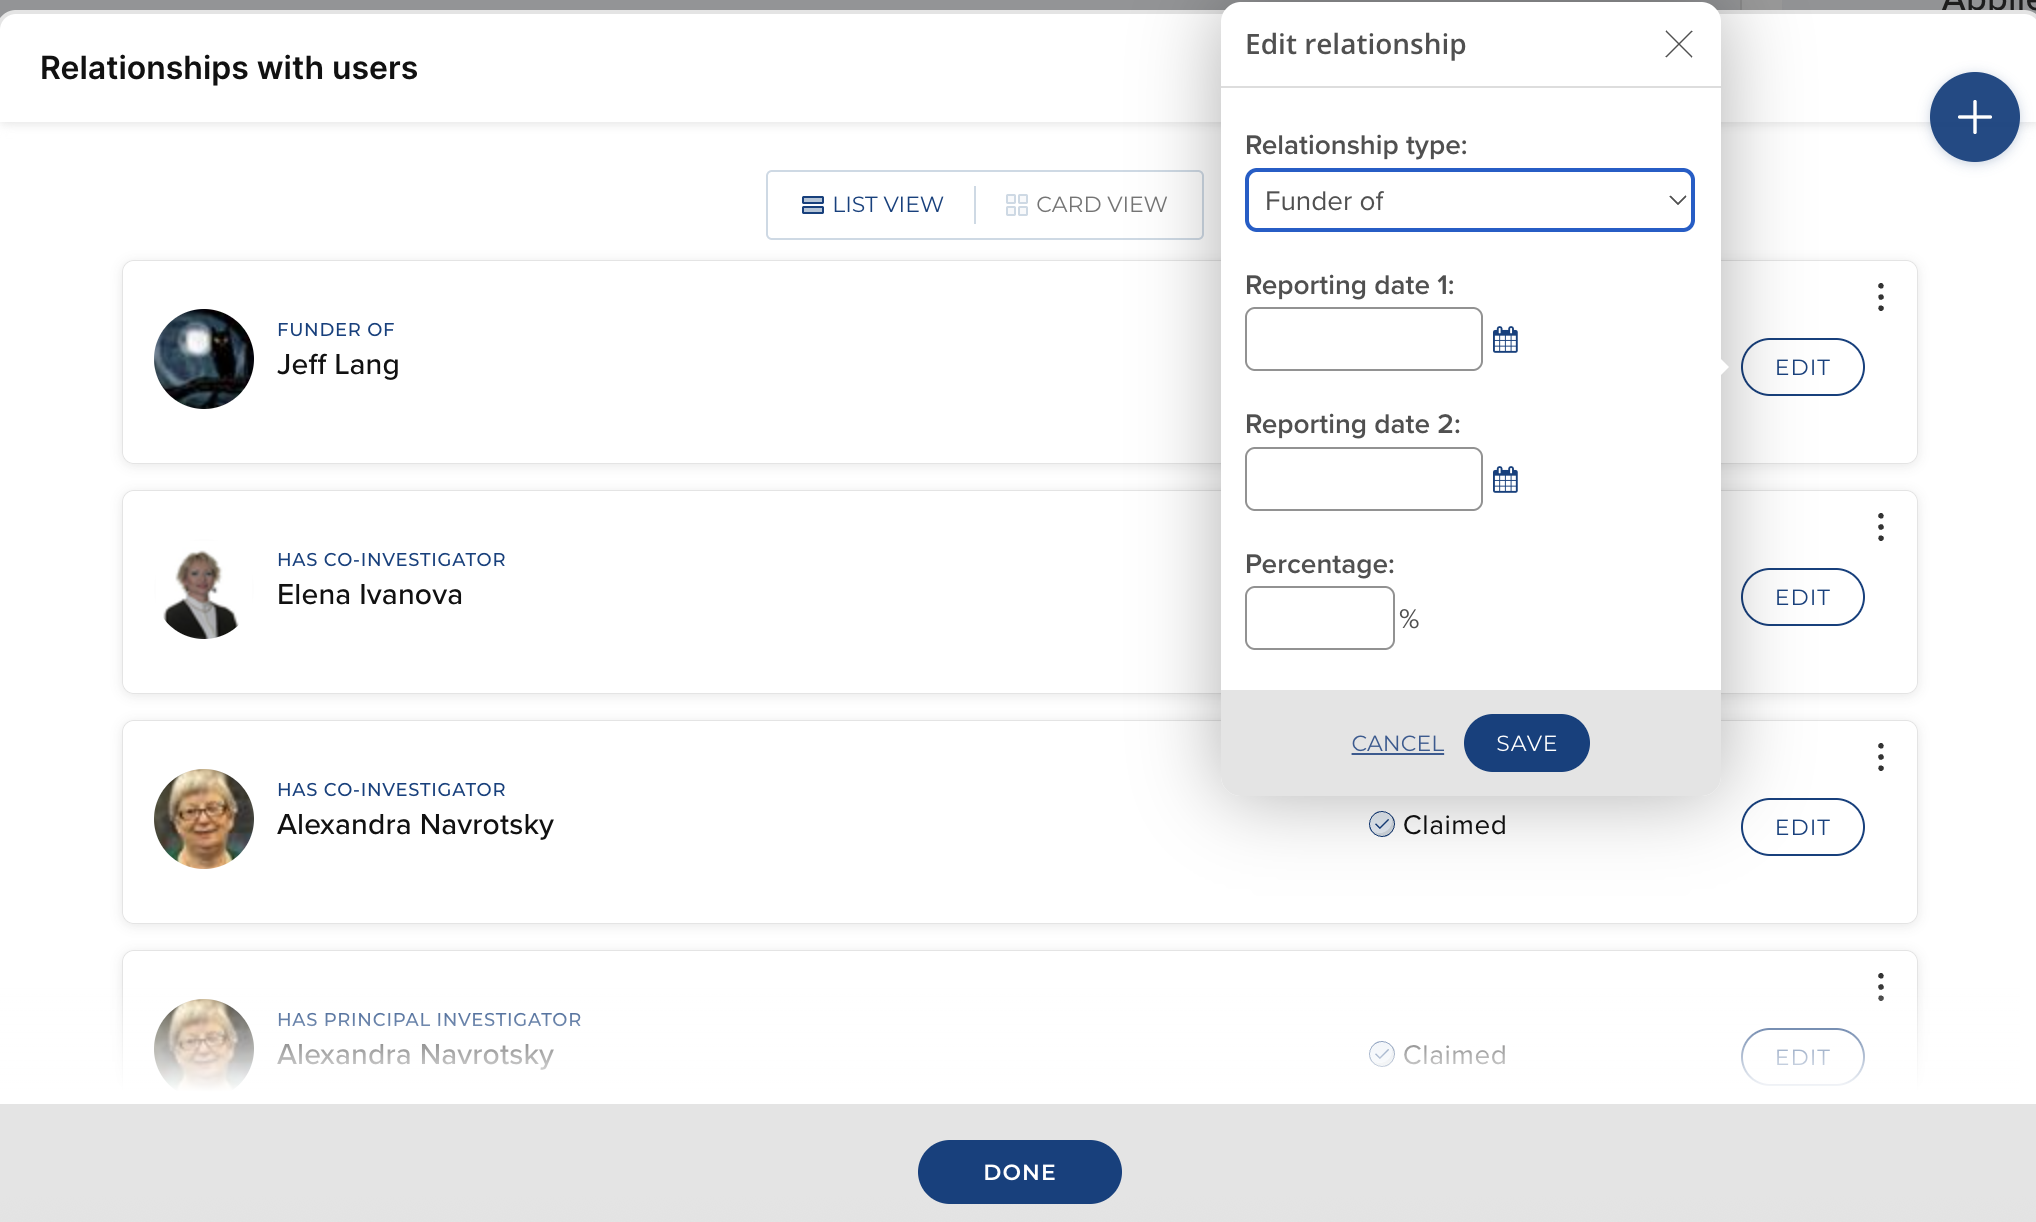This screenshot has width=2036, height=1222.
Task: Edit Jeff Lang's funder relationship
Action: click(x=1801, y=367)
